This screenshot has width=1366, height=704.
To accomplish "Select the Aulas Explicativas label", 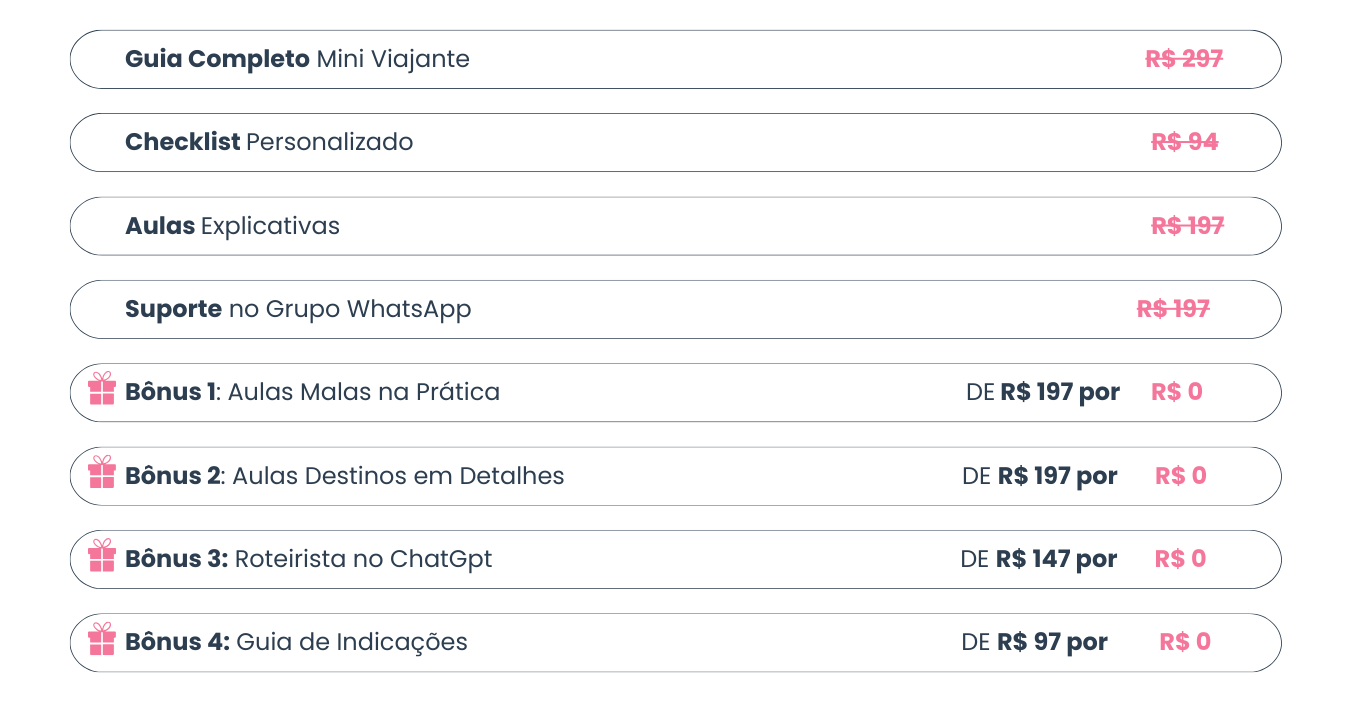I will (232, 226).
